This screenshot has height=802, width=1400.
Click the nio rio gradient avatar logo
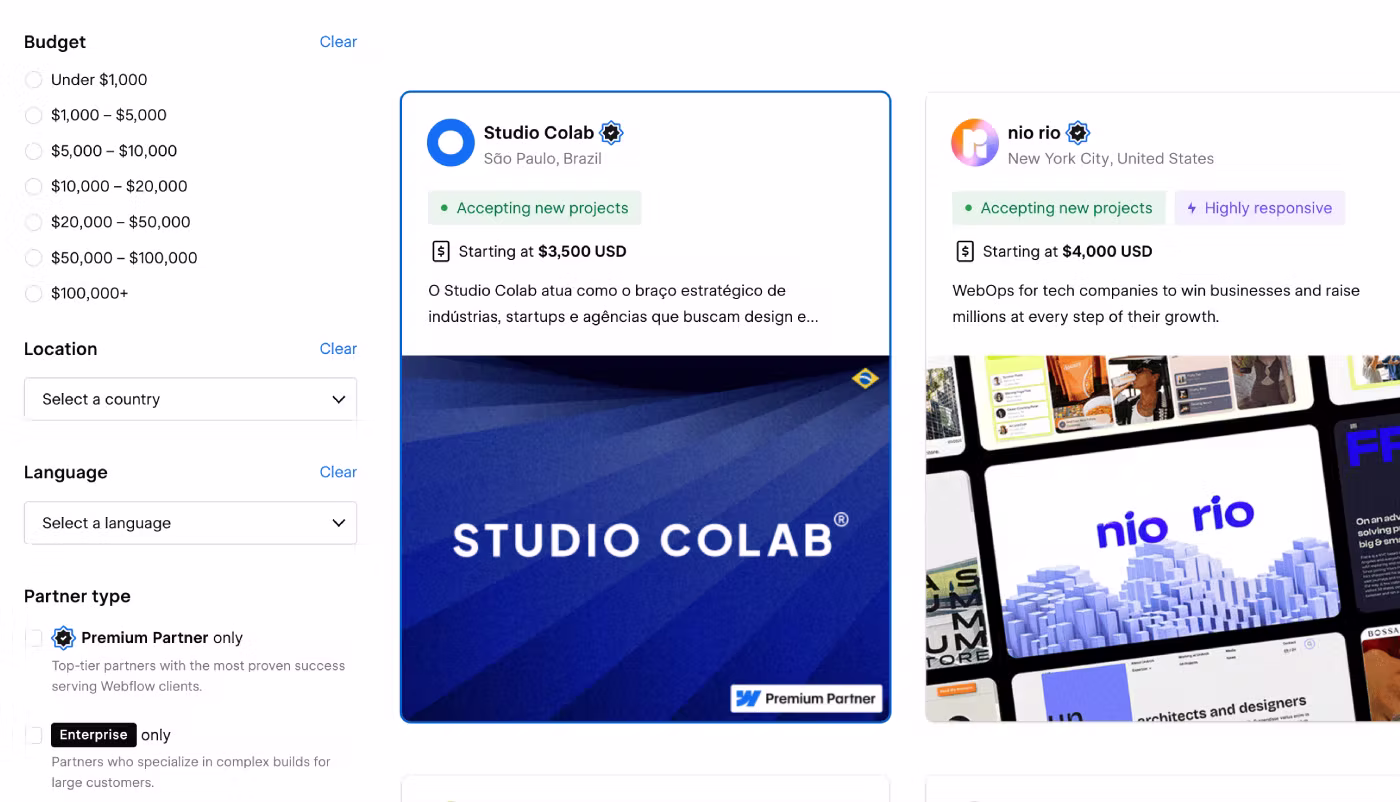pyautogui.click(x=975, y=143)
